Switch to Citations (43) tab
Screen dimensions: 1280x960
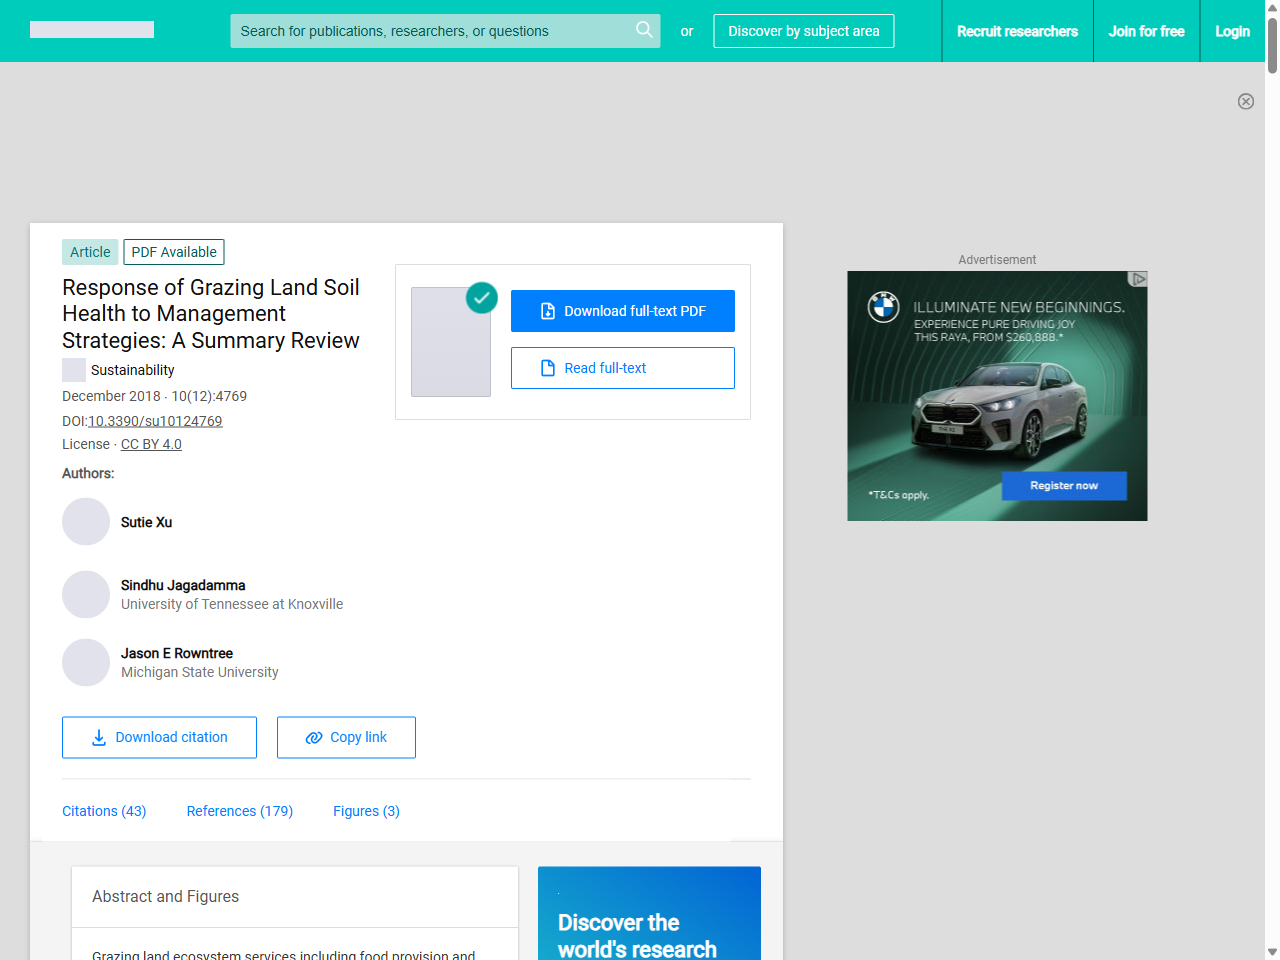click(x=104, y=811)
